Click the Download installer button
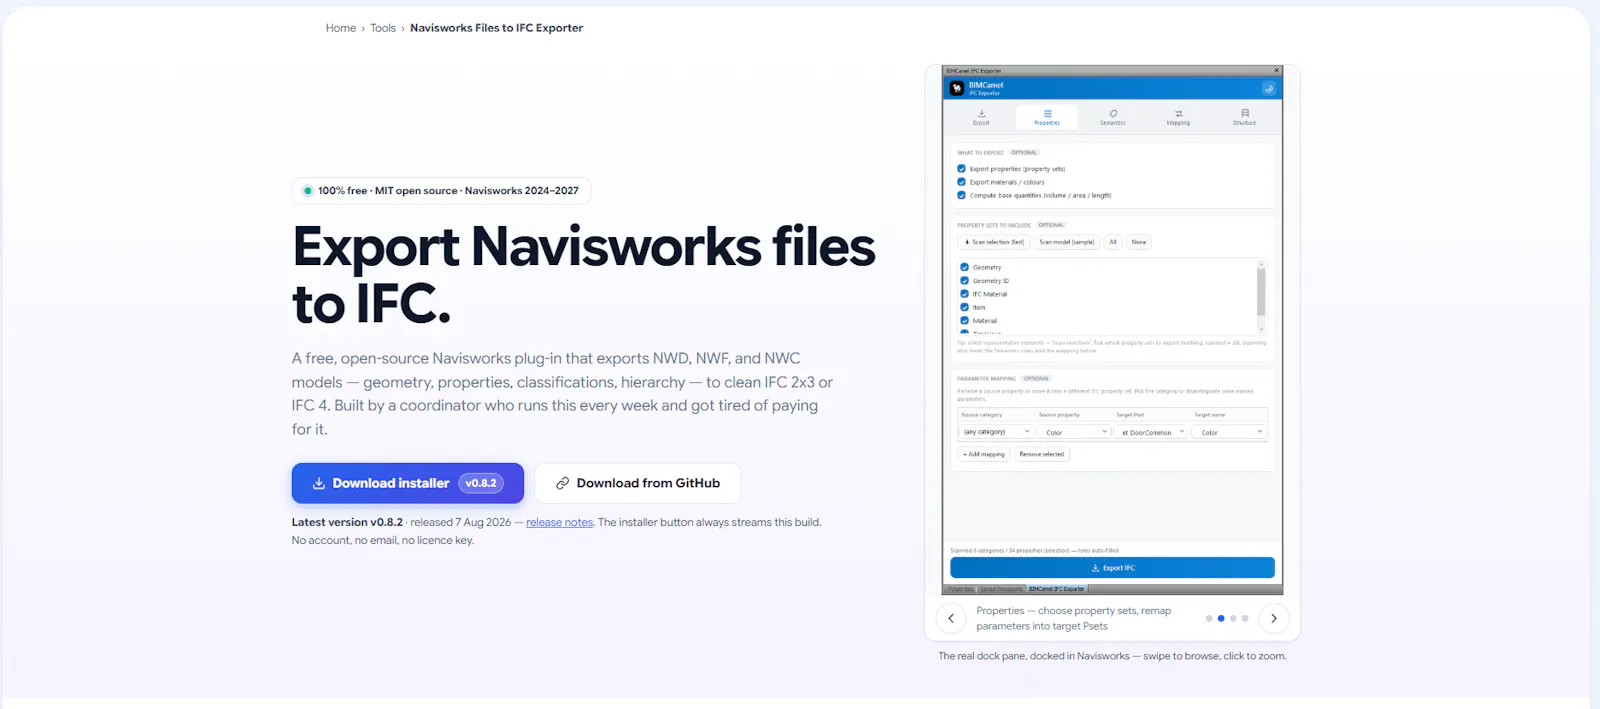The width and height of the screenshot is (1600, 709). coord(408,483)
